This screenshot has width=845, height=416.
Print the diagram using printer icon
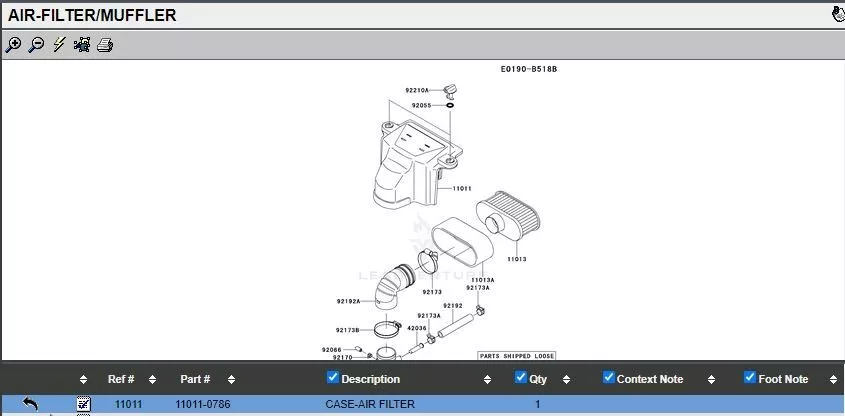click(105, 45)
